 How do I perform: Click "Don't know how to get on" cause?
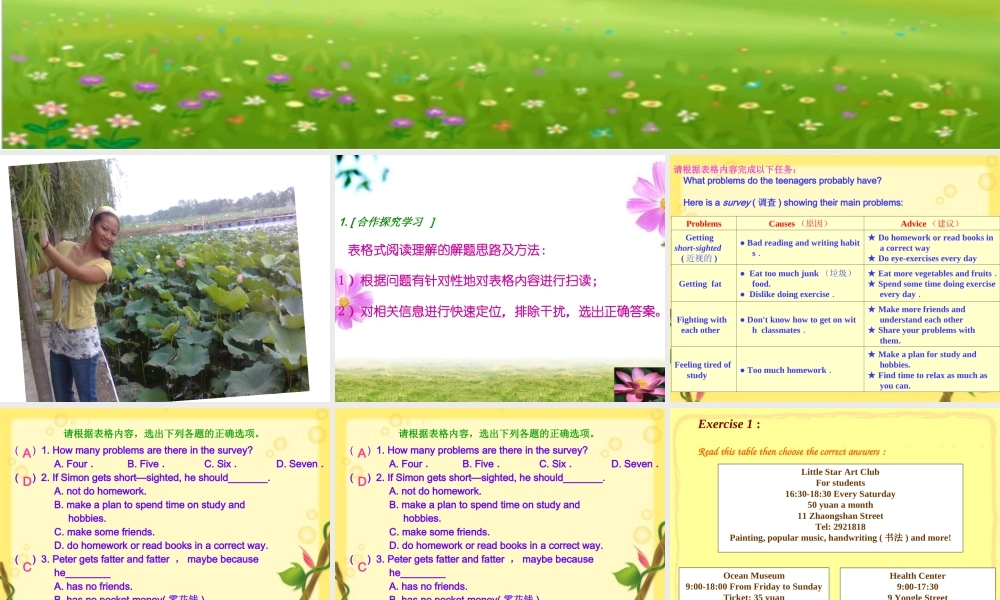pyautogui.click(x=798, y=325)
